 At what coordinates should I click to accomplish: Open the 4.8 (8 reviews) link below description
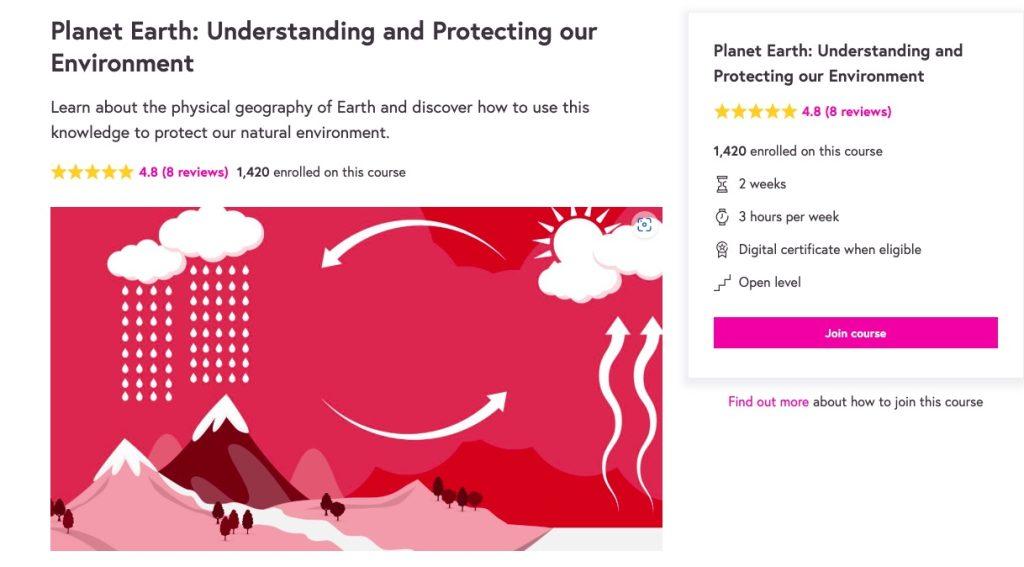(x=183, y=172)
